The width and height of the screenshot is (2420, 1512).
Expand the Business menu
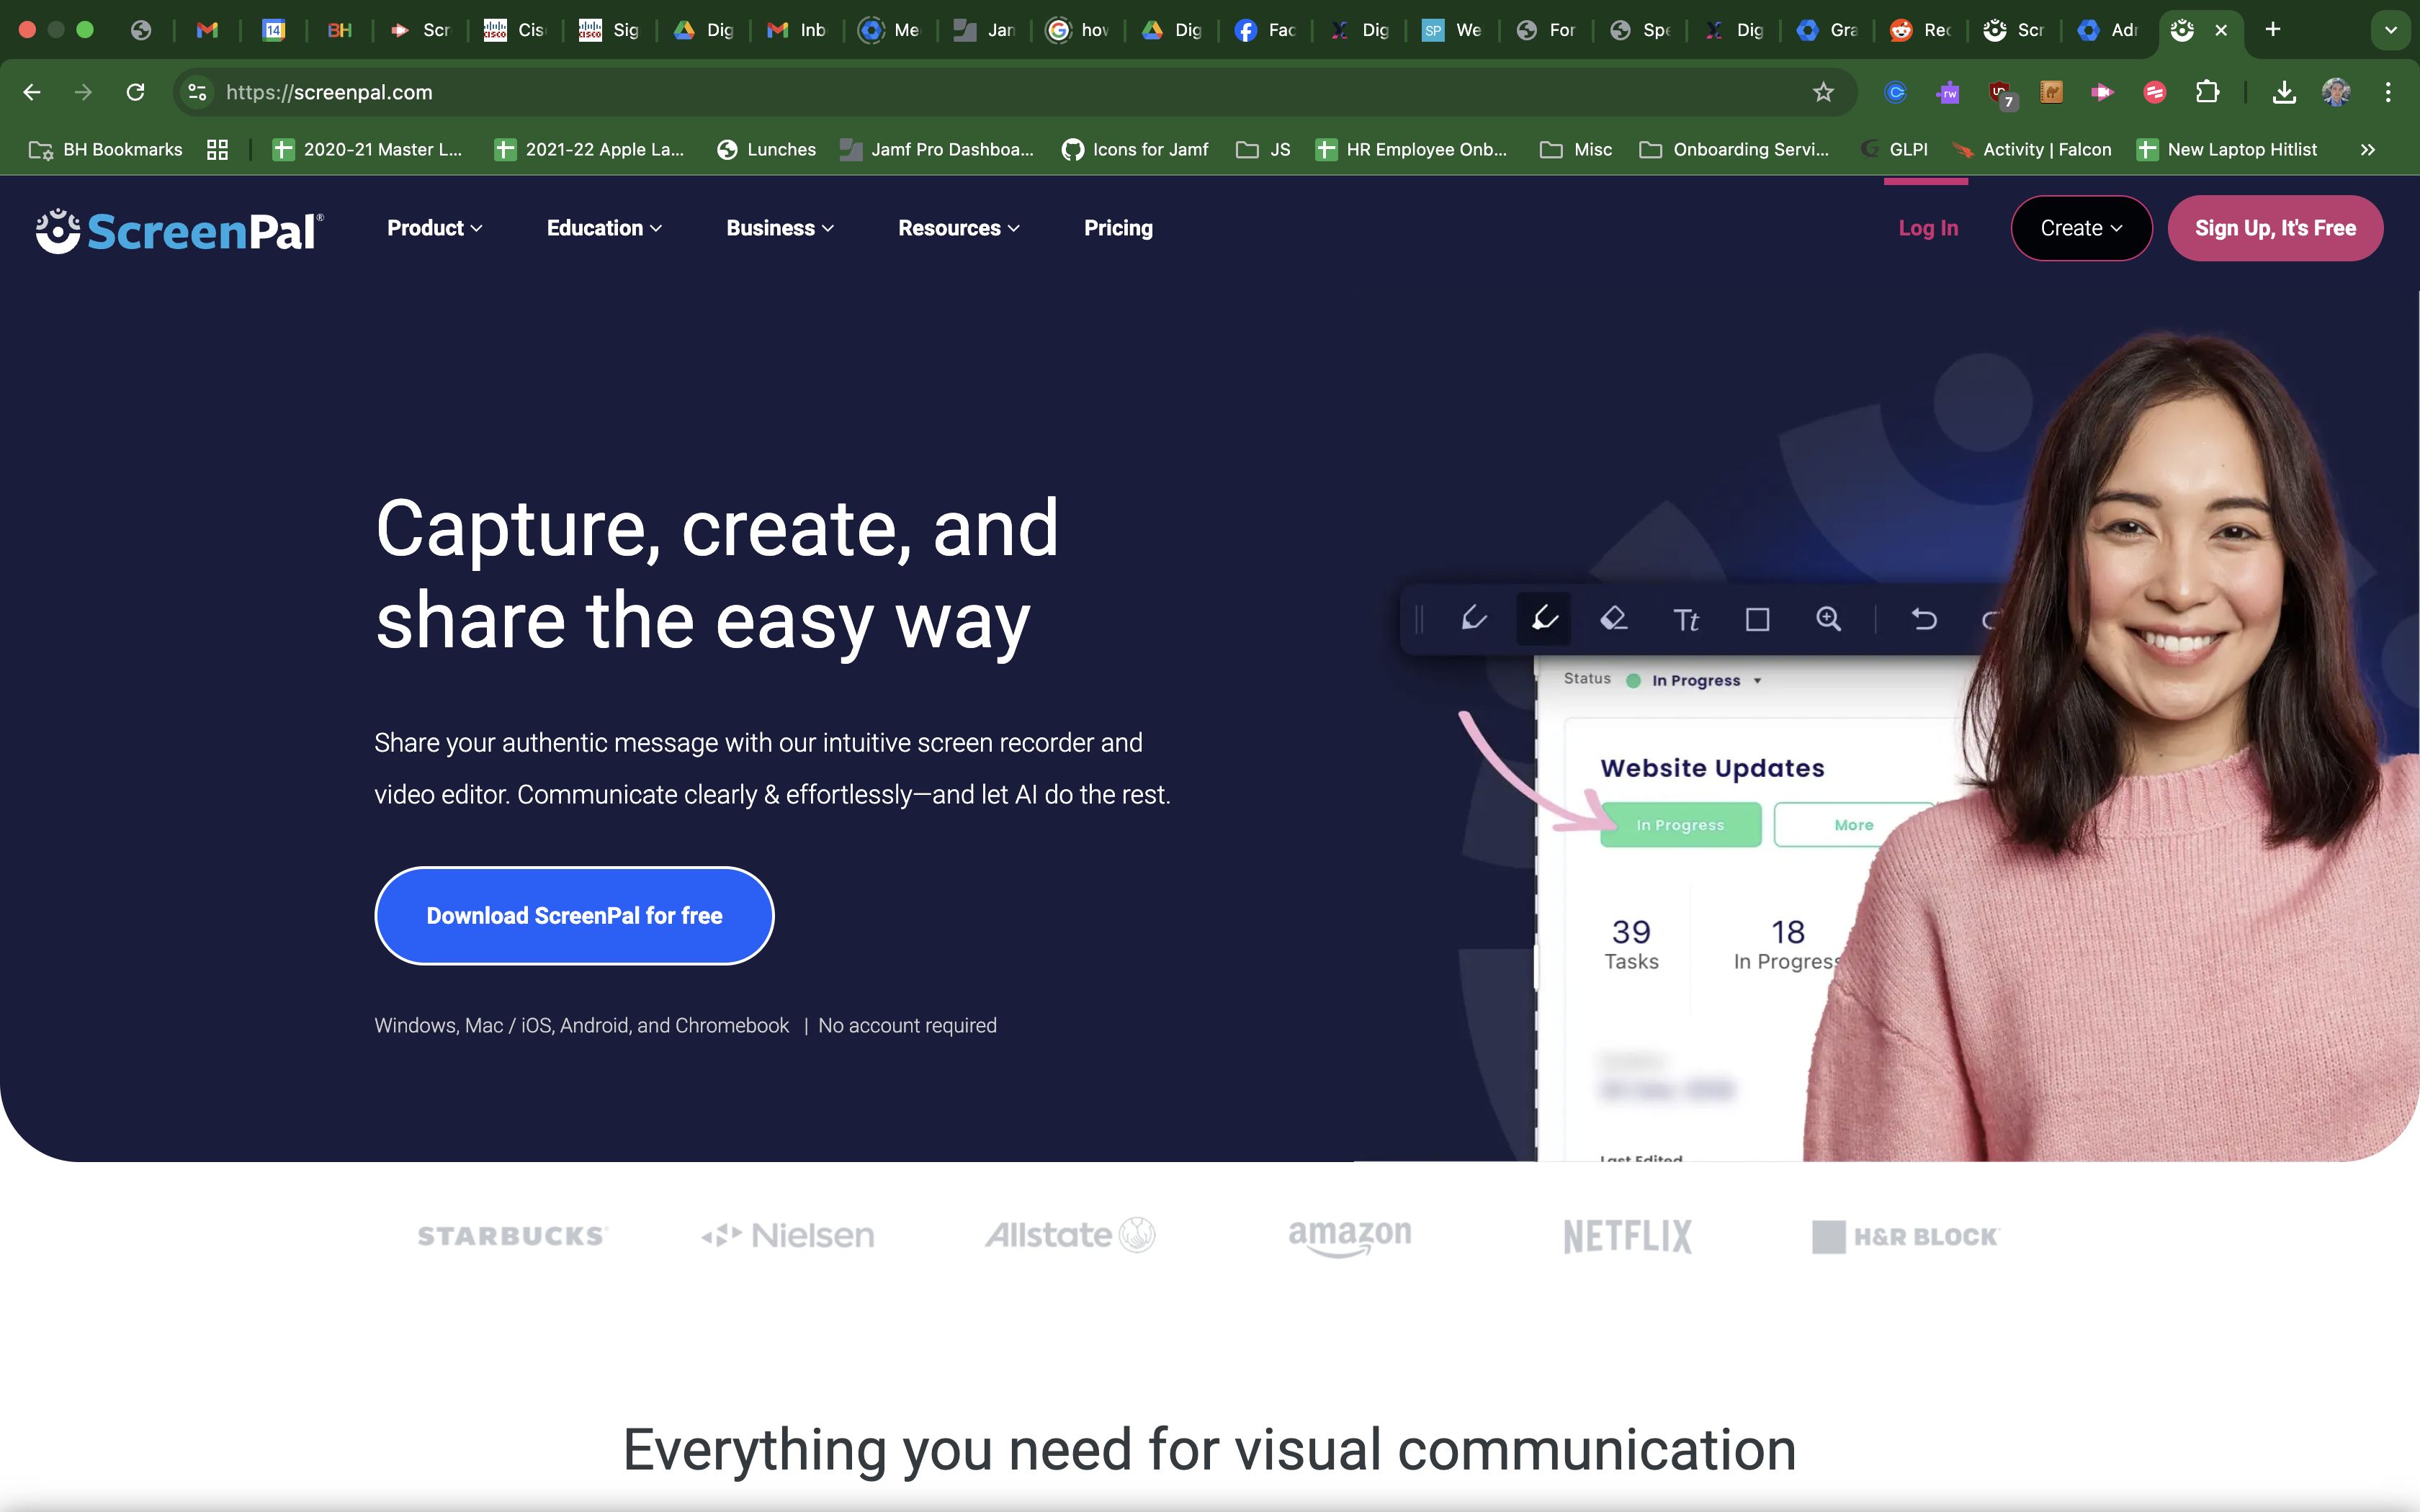(x=780, y=229)
